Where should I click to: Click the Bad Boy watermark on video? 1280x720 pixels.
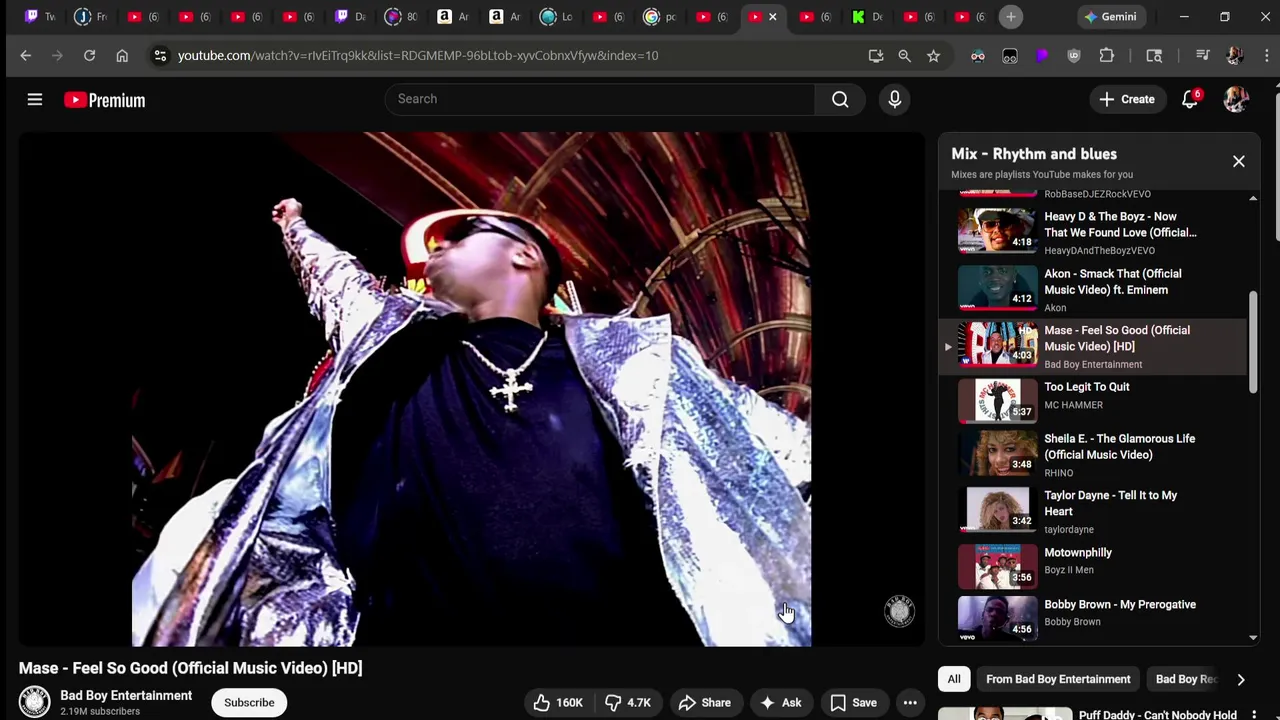tap(899, 611)
